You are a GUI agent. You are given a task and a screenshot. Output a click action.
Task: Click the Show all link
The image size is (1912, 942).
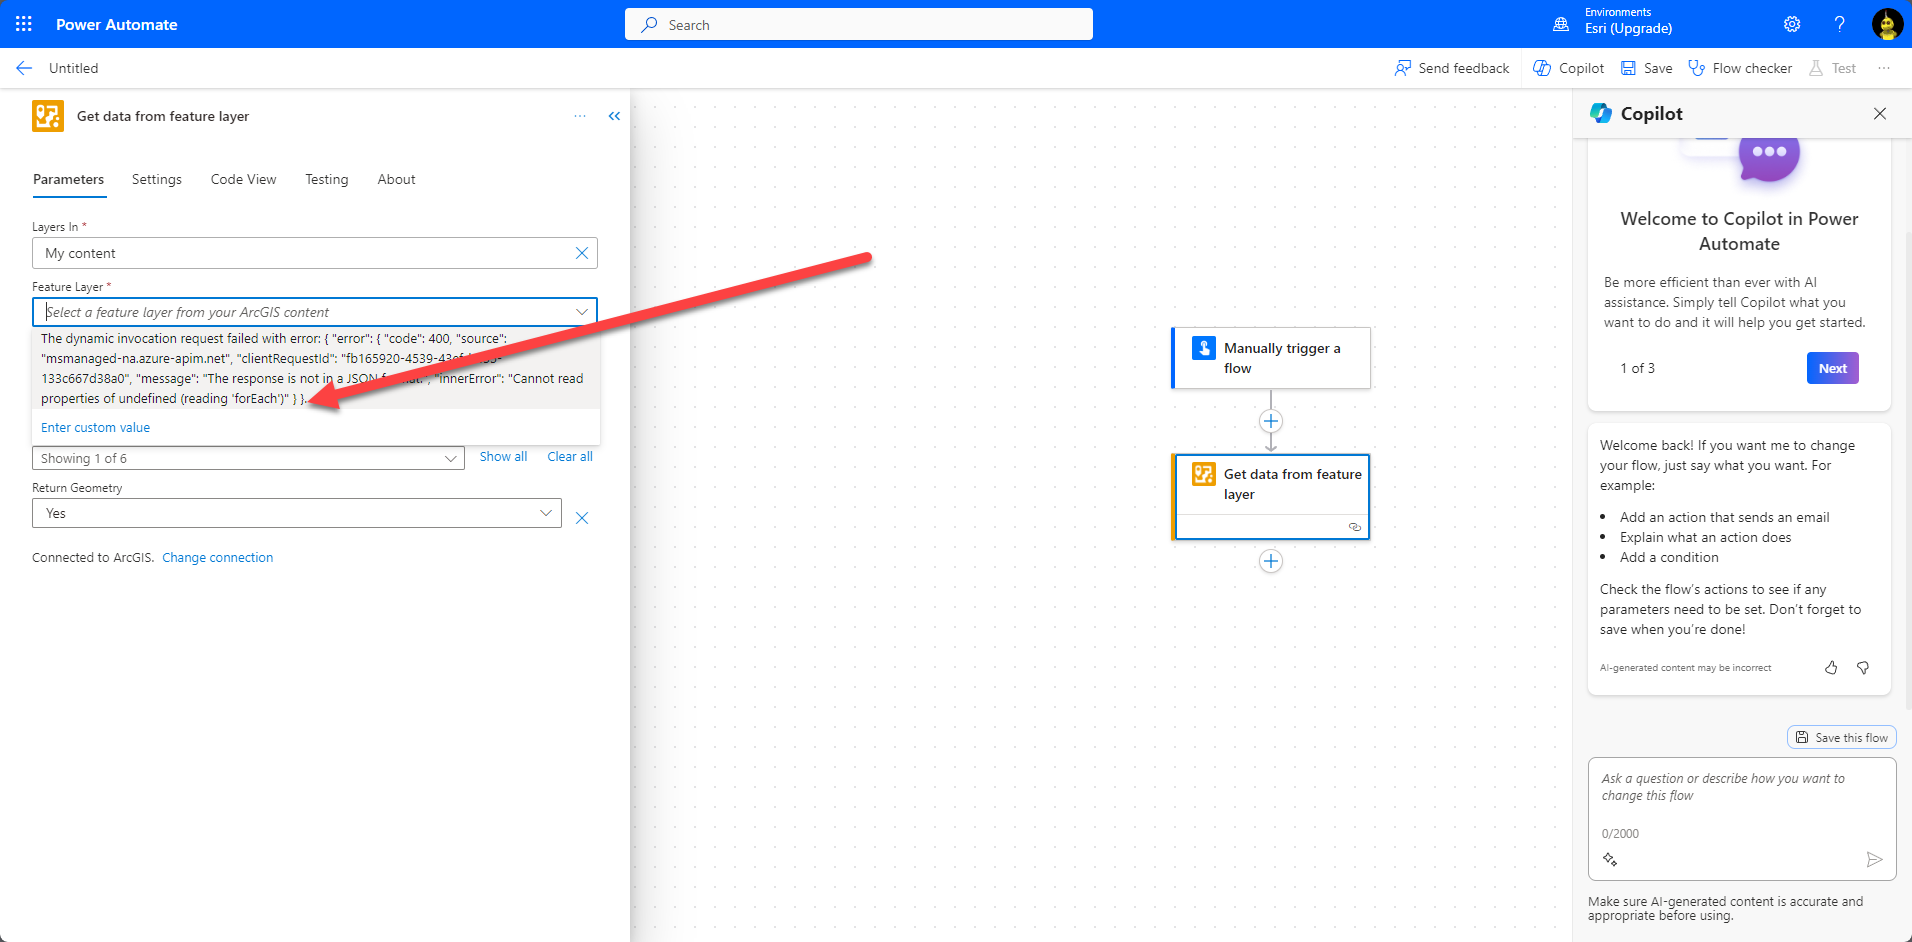point(503,457)
